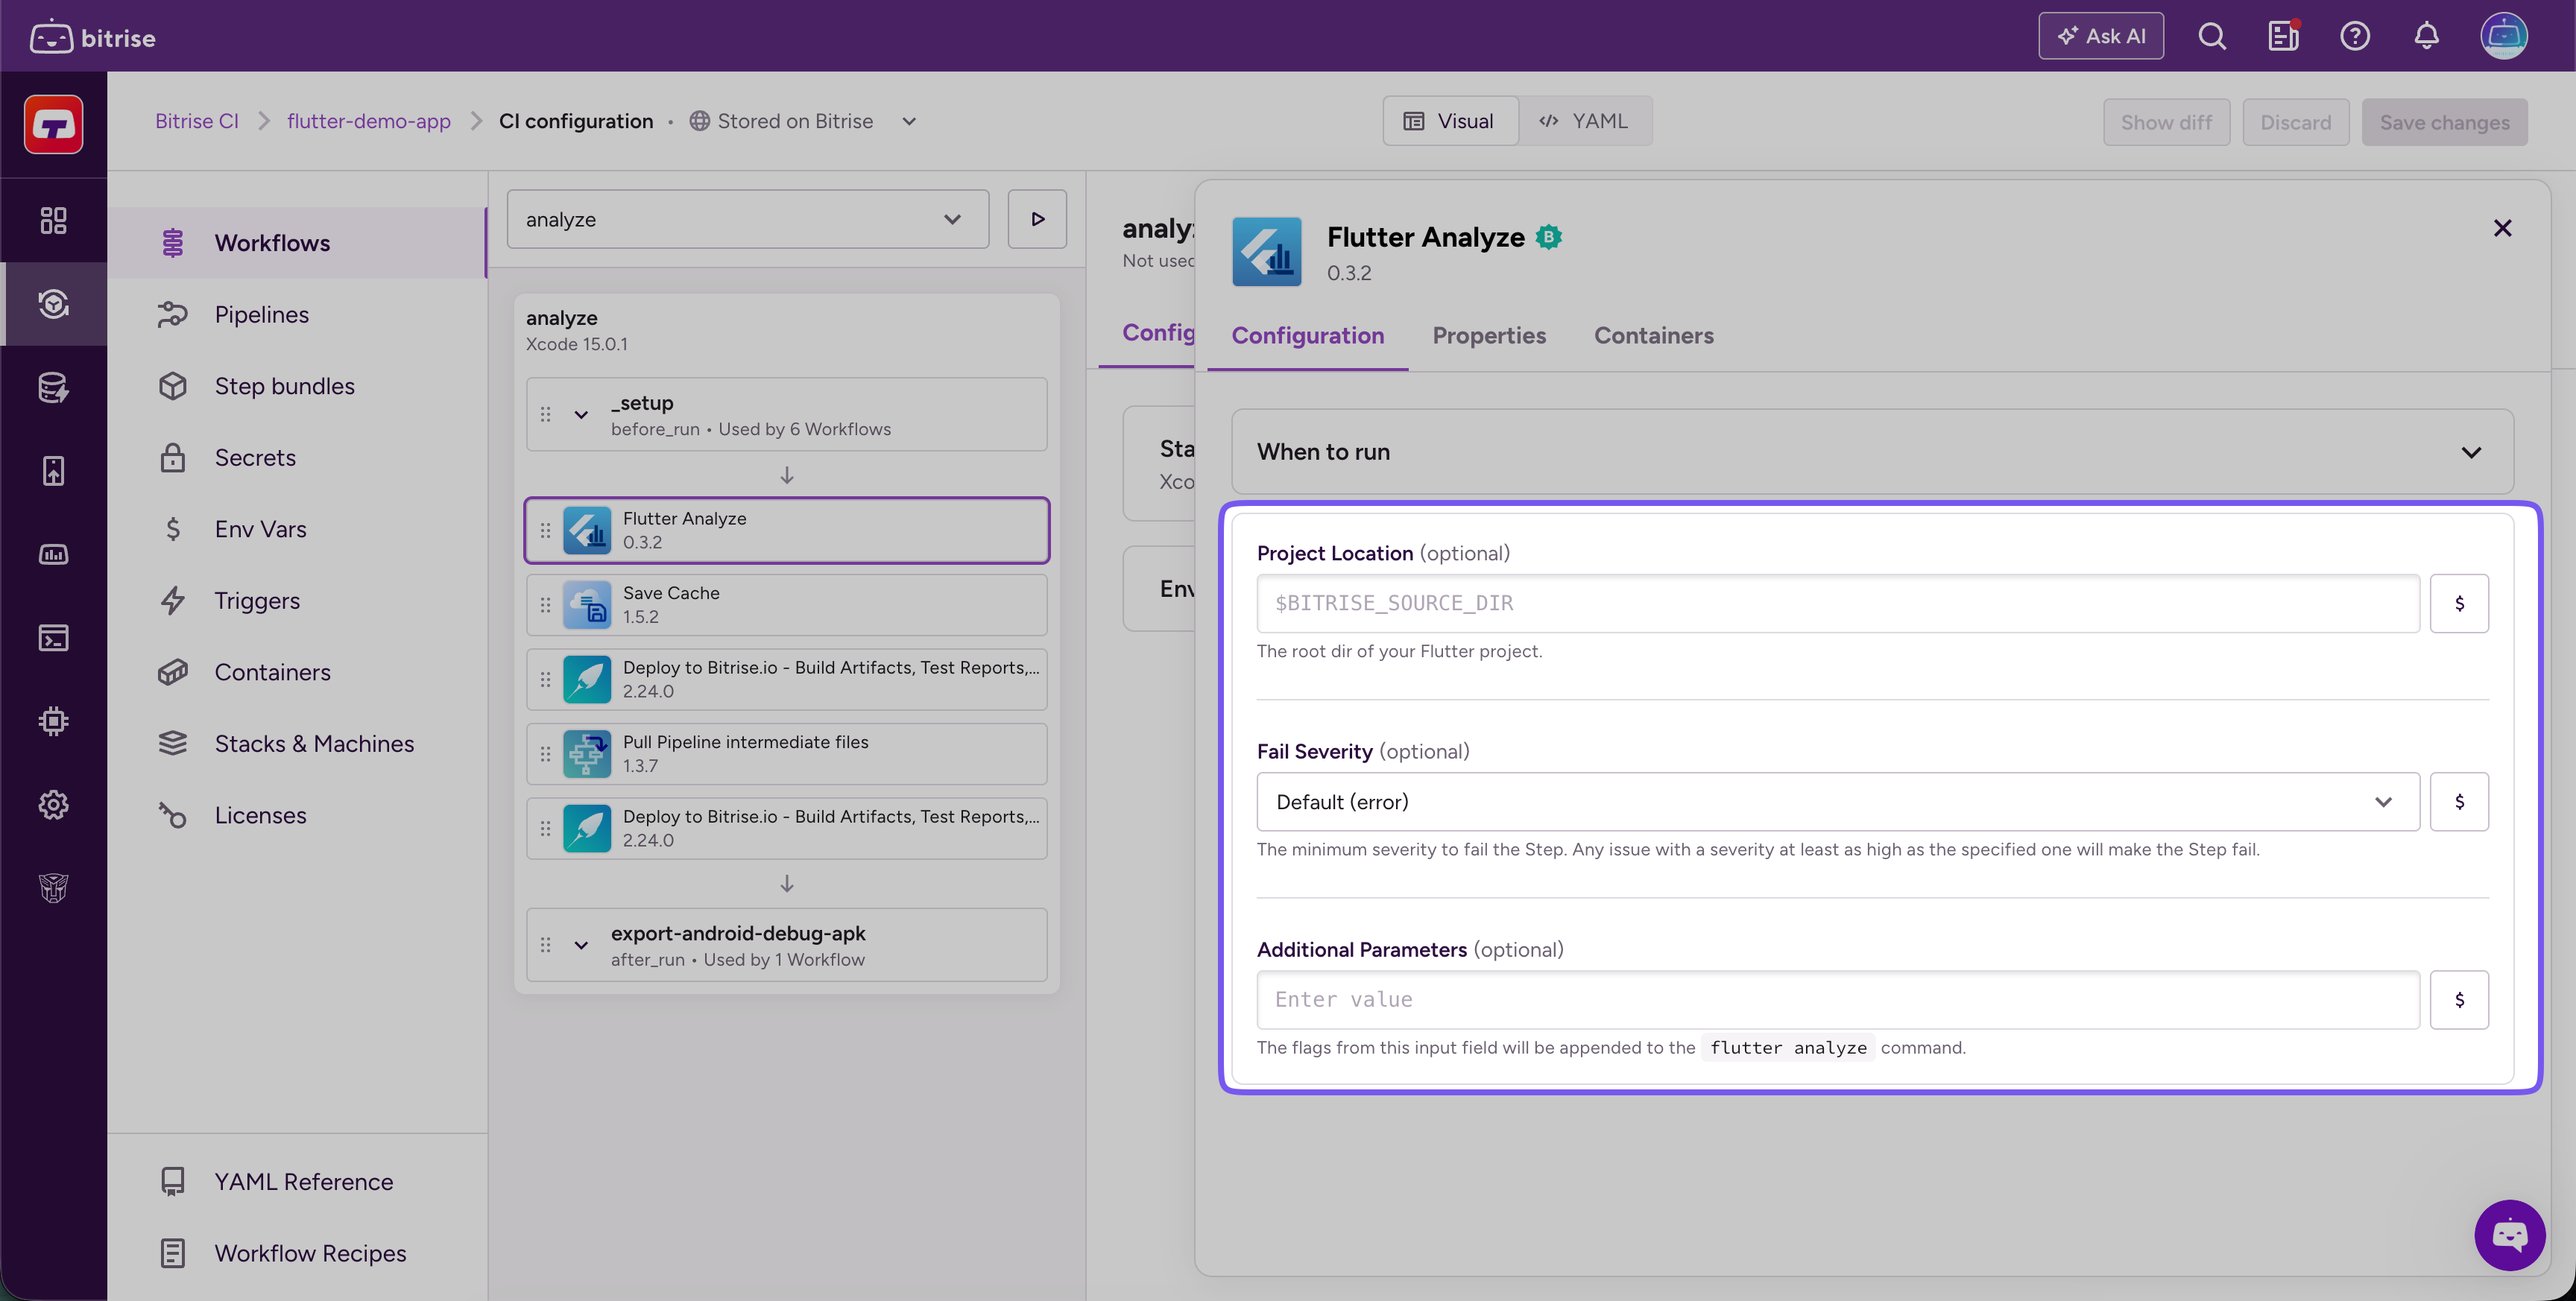
Task: Expand the When to run section
Action: [x=1872, y=451]
